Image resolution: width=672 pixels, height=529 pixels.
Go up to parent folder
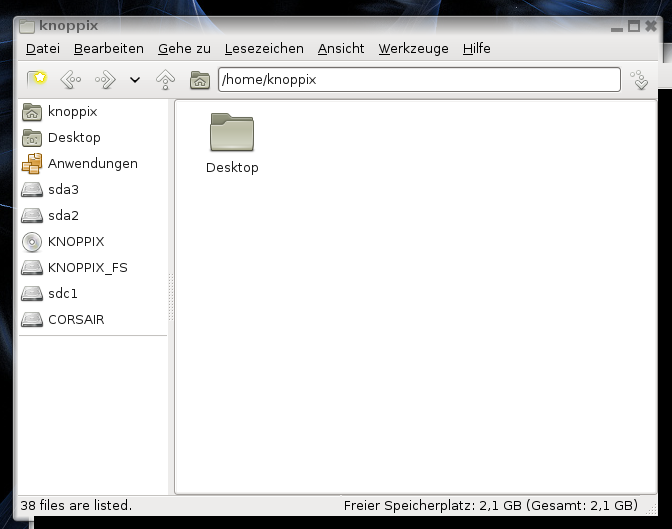(165, 80)
